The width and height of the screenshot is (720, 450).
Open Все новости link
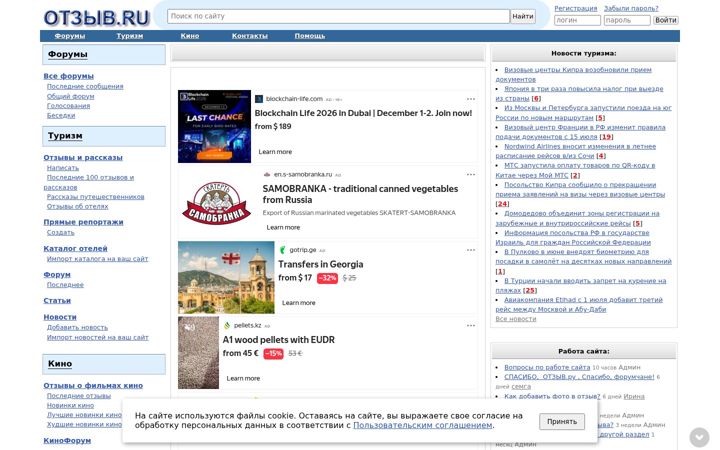[x=516, y=319]
